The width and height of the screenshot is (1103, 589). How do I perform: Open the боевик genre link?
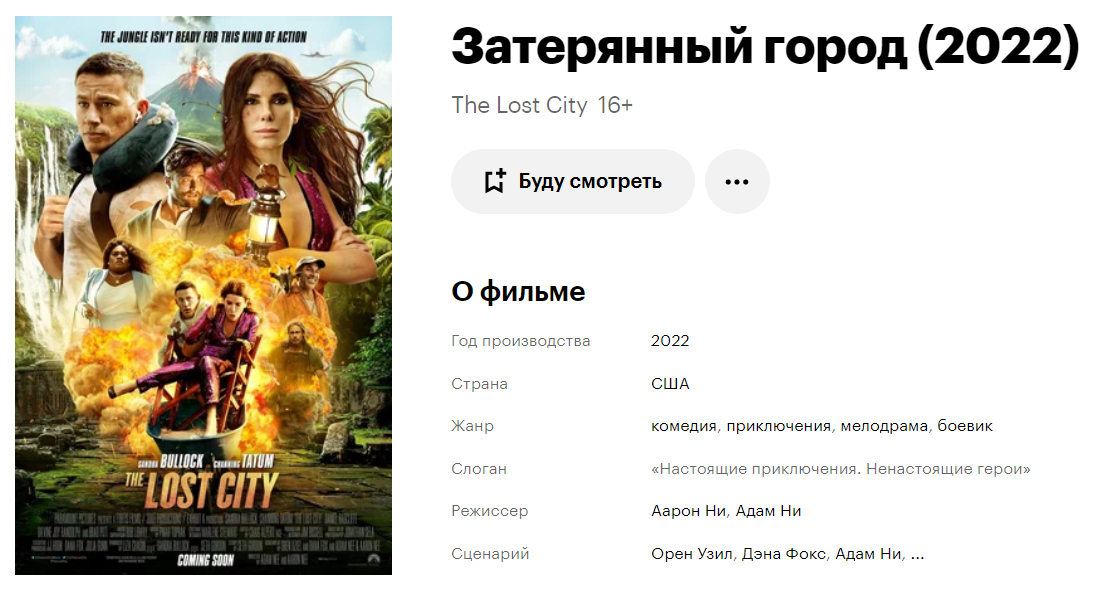point(965,426)
